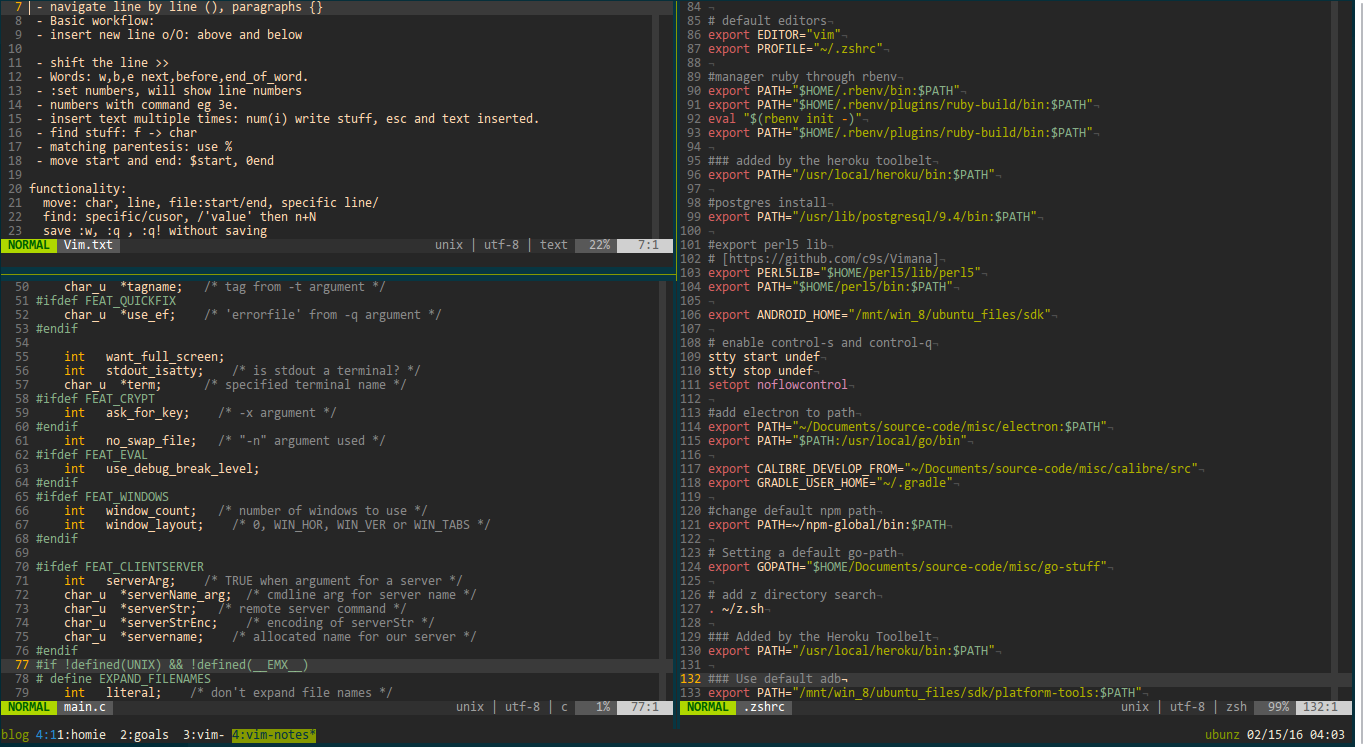Image resolution: width=1366 pixels, height=747 pixels.
Task: Click the 'eval "$(rbenv init -)"' line
Action: pyautogui.click(x=785, y=119)
